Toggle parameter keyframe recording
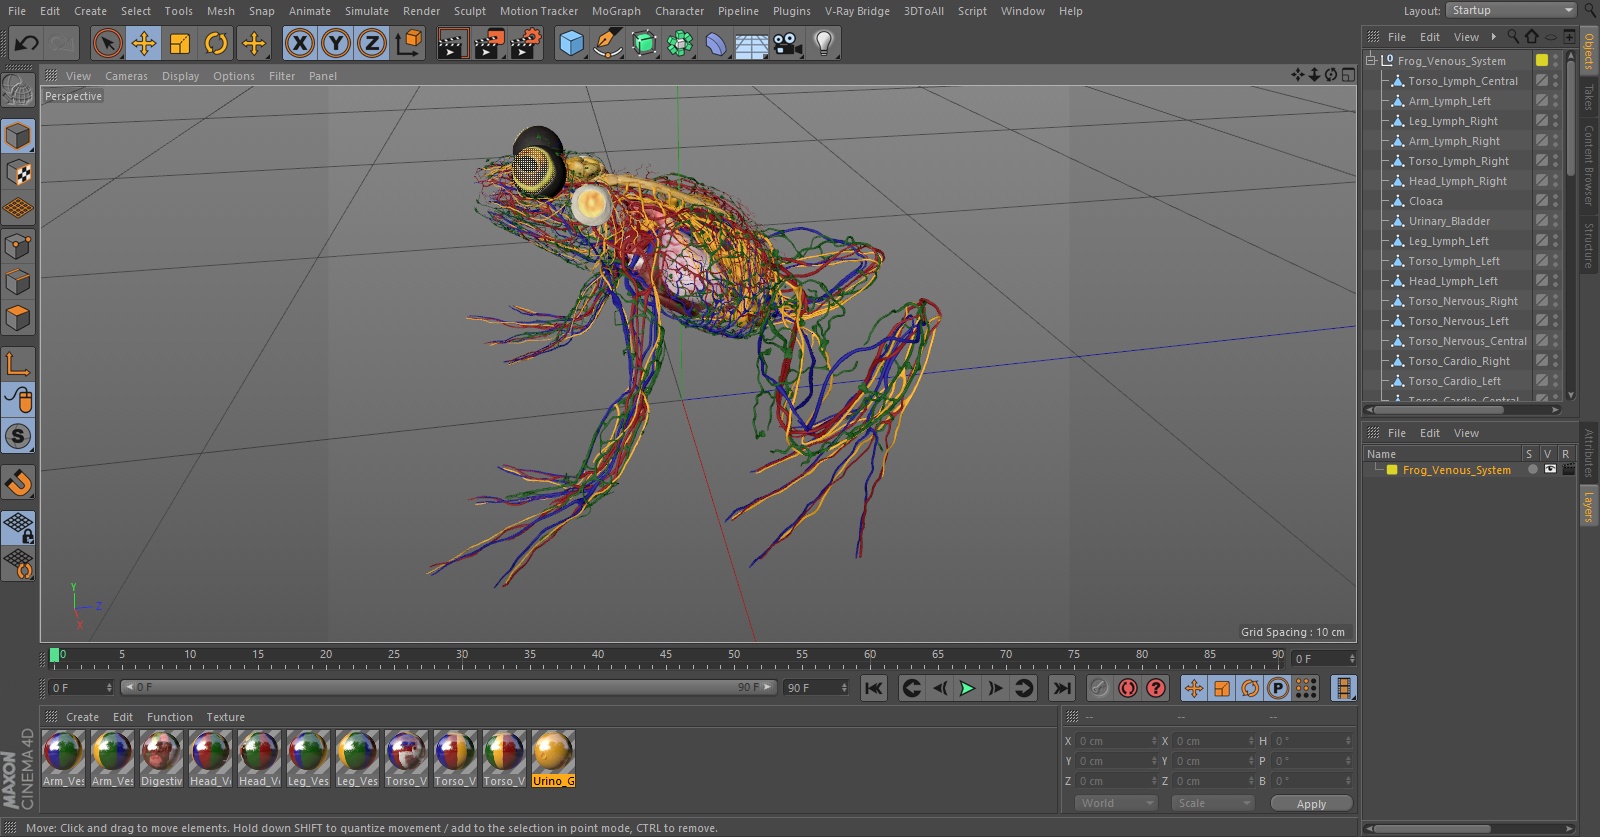Image resolution: width=1600 pixels, height=837 pixels. 1278,688
